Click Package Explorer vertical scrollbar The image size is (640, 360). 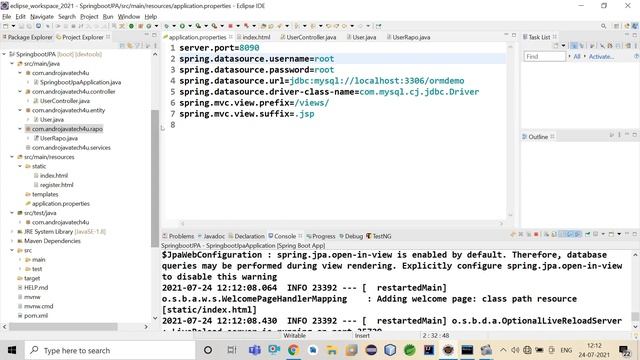click(155, 178)
